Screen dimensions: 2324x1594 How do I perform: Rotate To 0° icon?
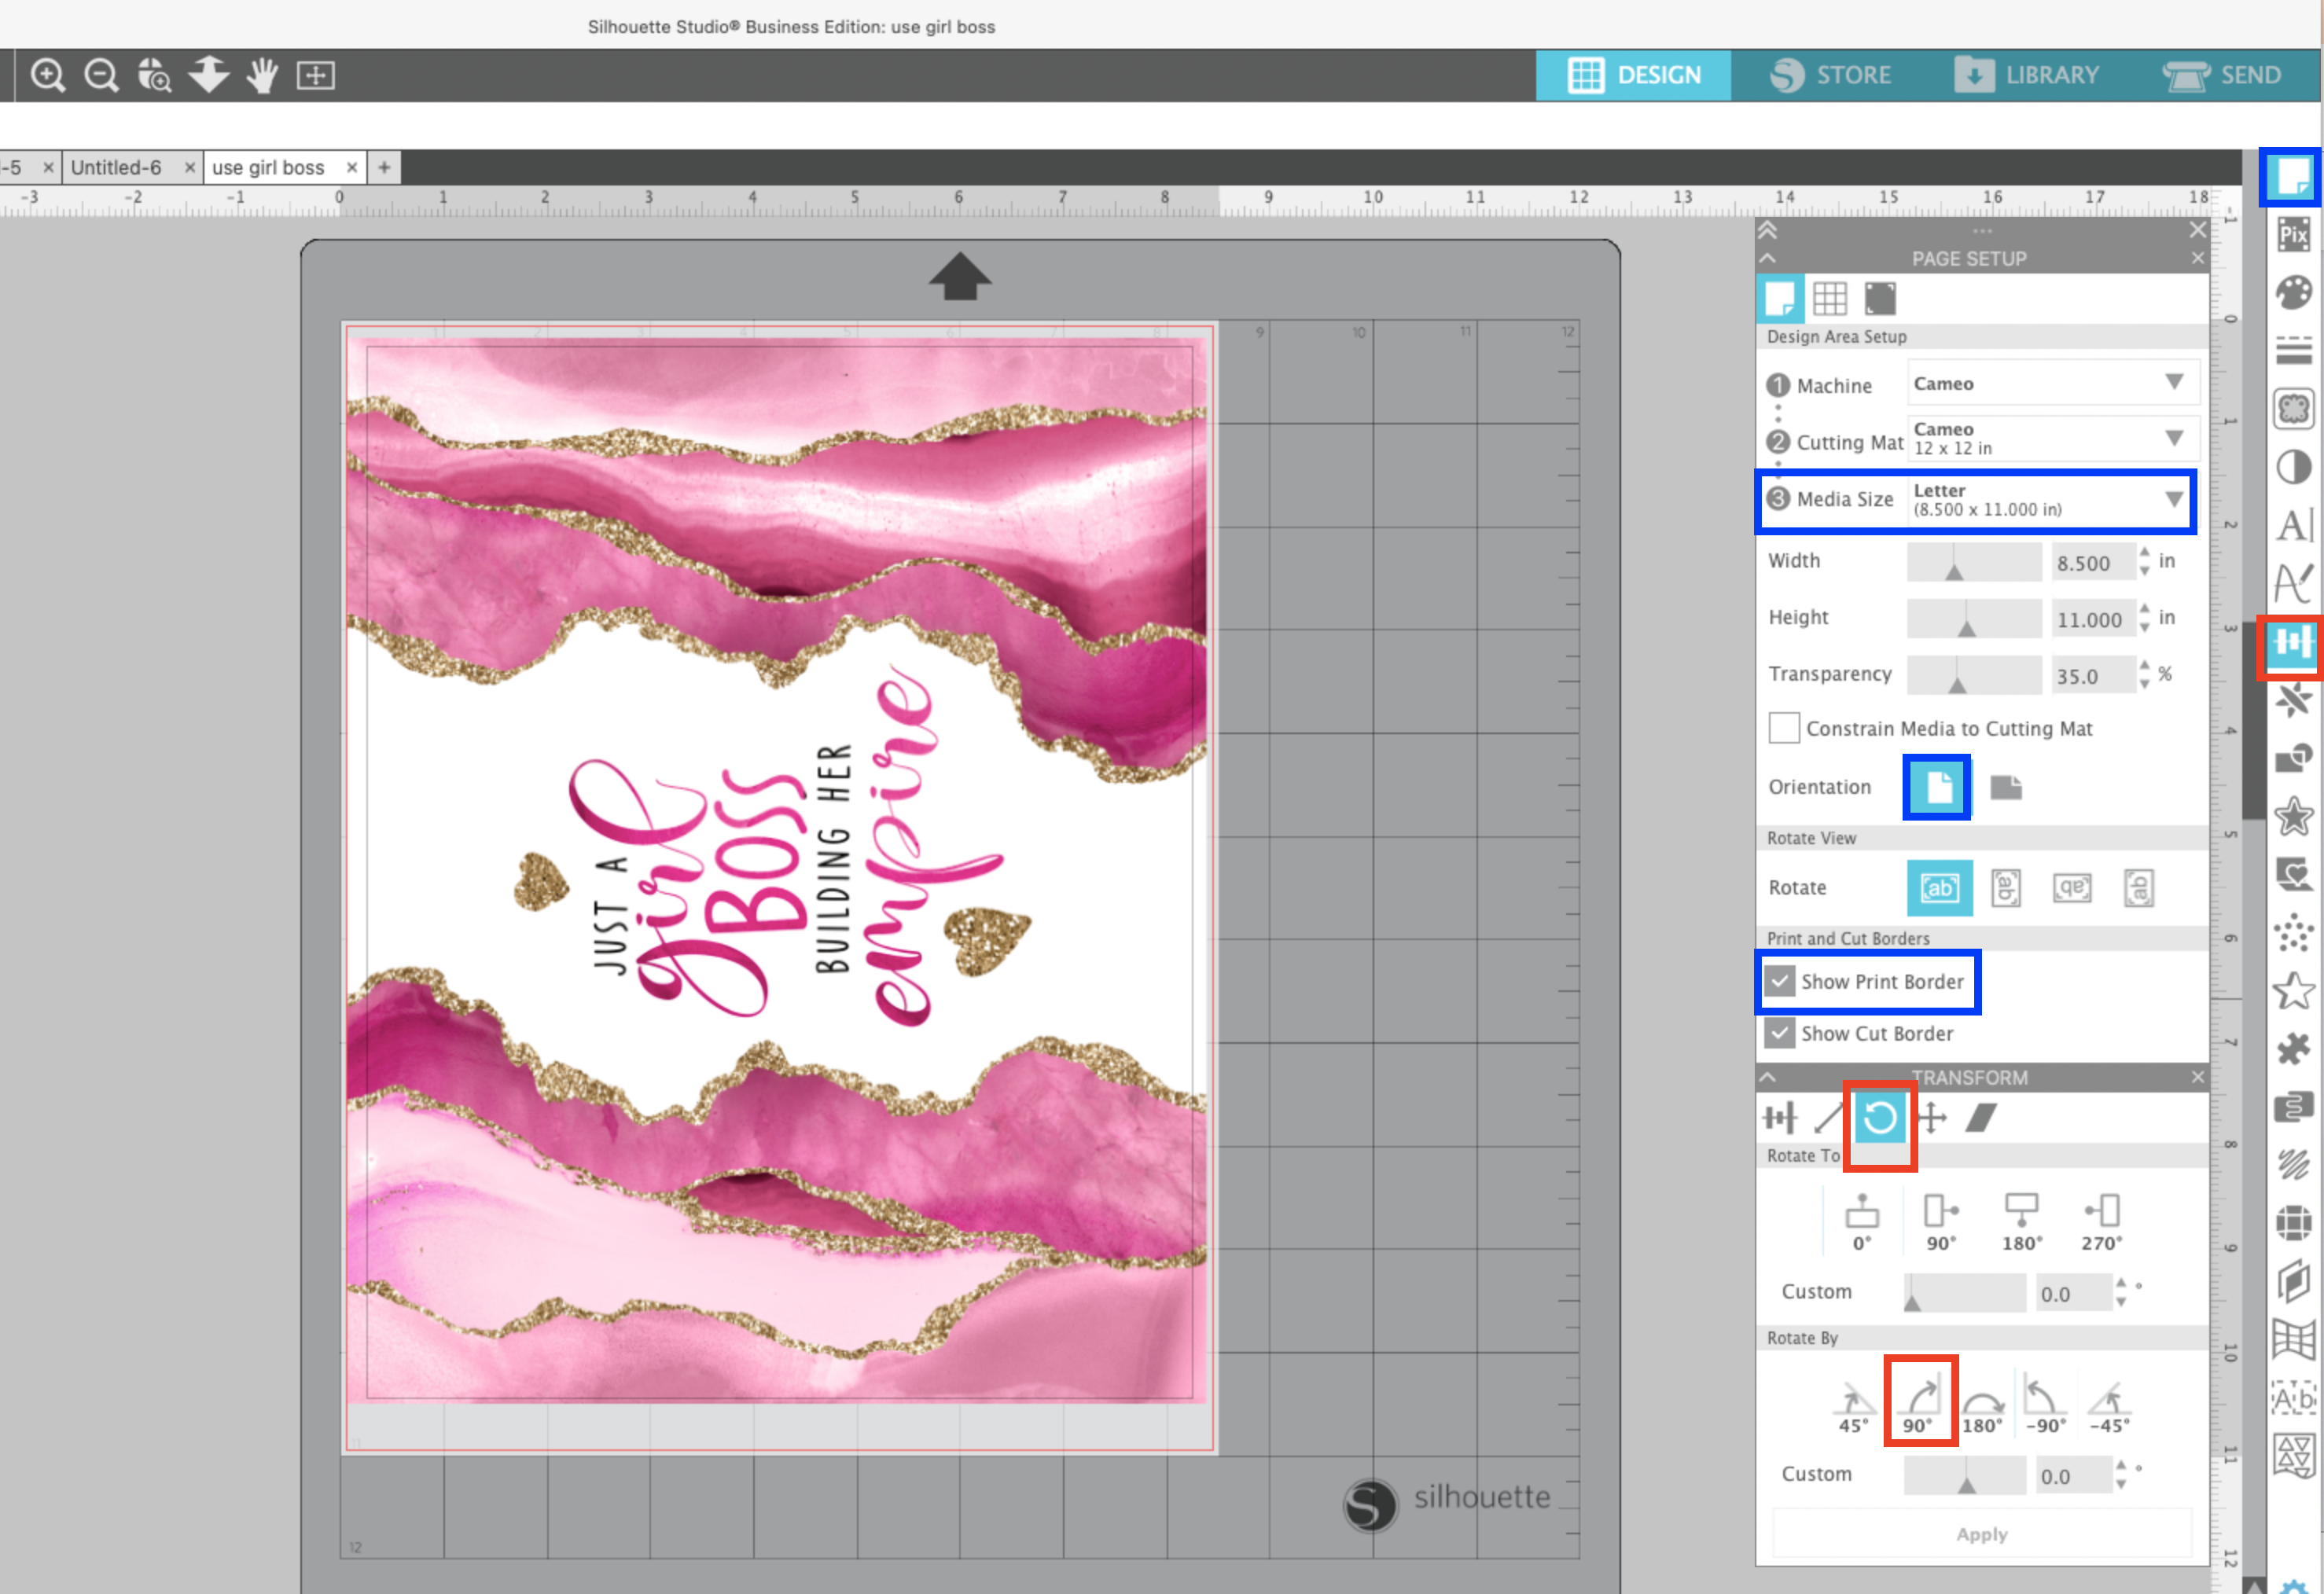[1862, 1222]
